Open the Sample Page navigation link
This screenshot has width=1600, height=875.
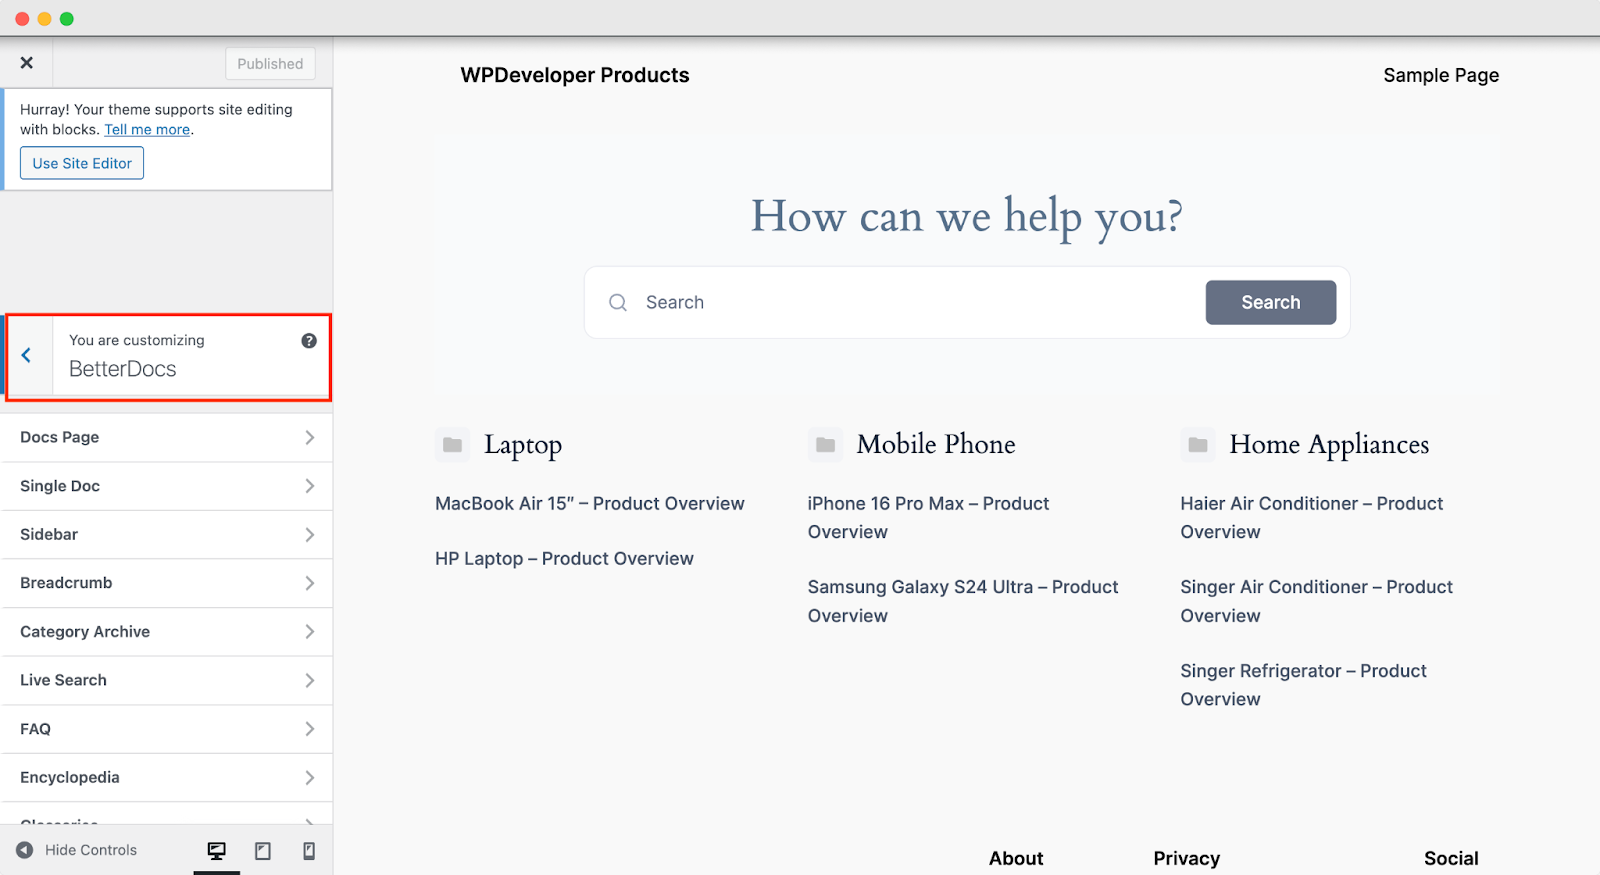pyautogui.click(x=1440, y=75)
